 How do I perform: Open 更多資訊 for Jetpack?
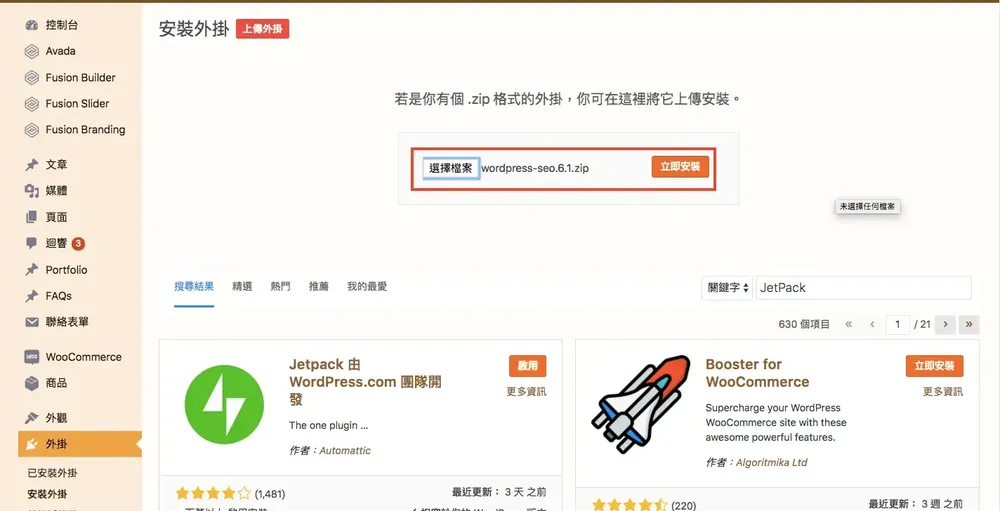point(526,392)
